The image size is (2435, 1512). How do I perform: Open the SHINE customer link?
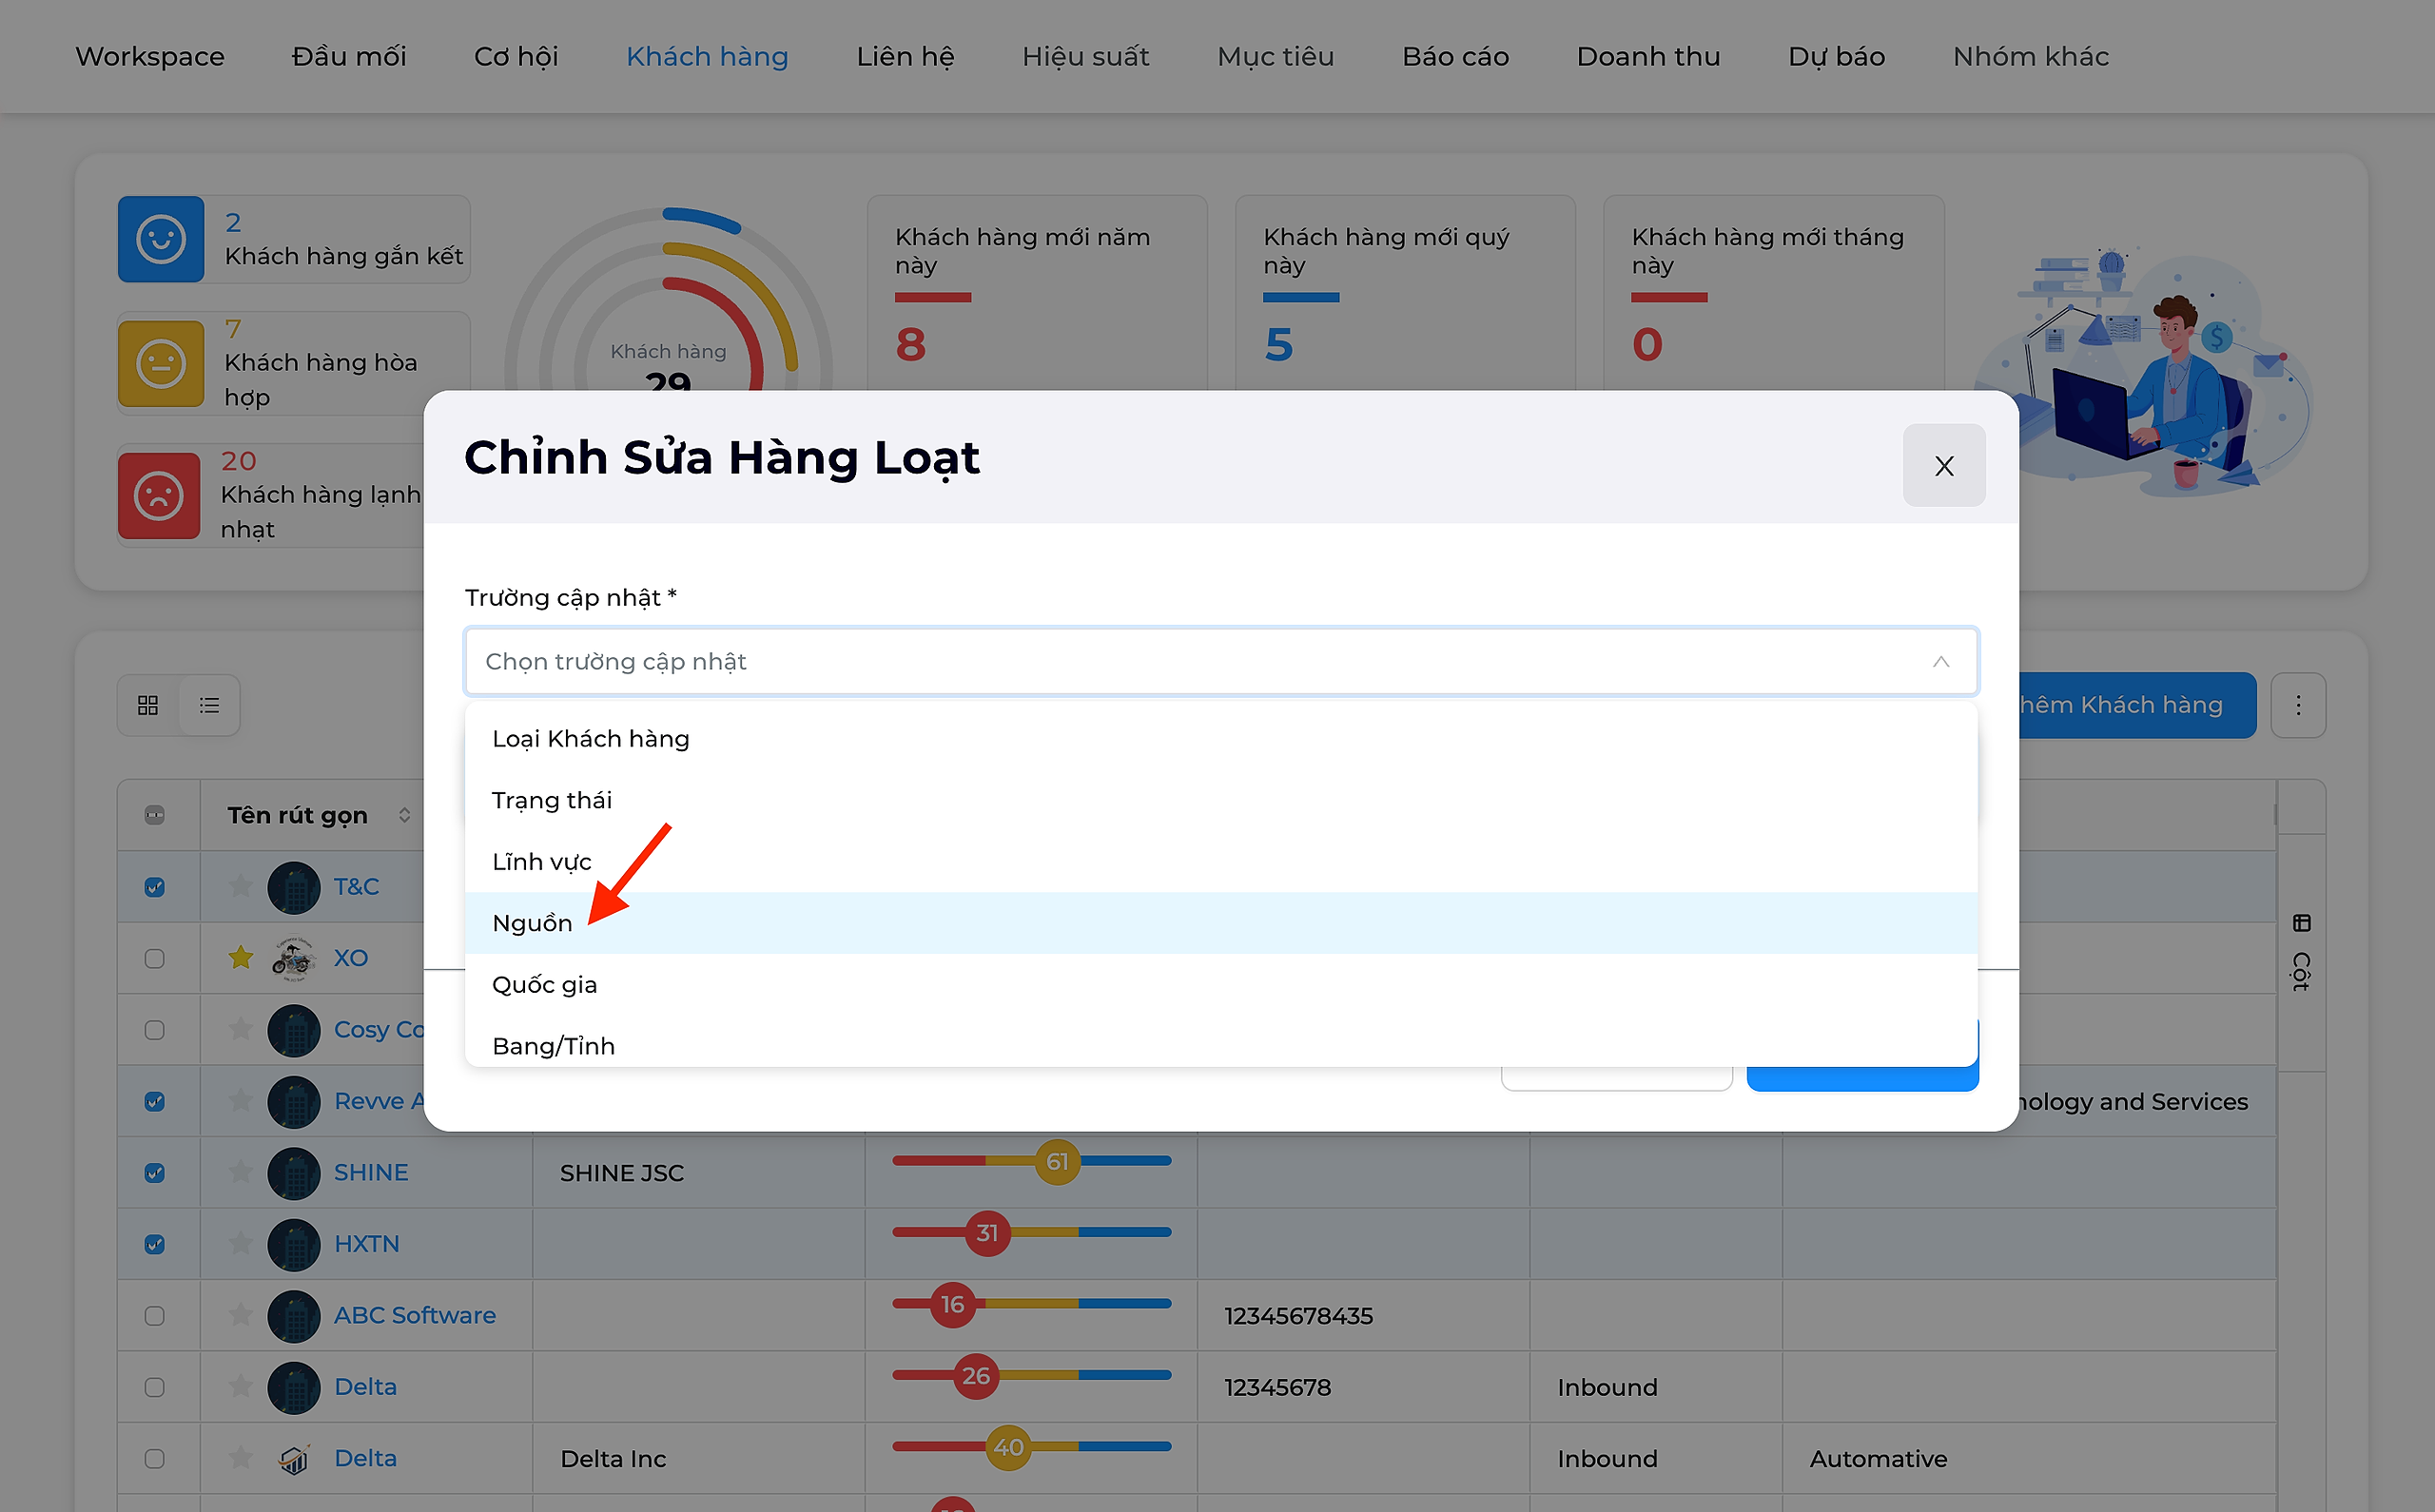(371, 1172)
